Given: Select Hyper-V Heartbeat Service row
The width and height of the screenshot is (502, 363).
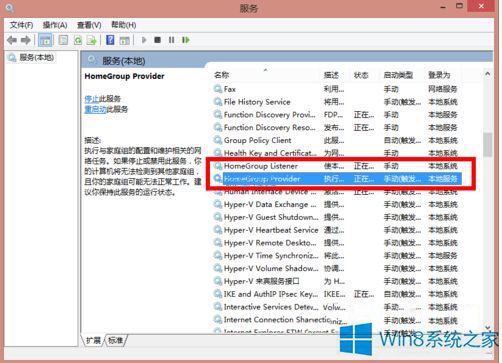Looking at the screenshot, I should (x=337, y=230).
